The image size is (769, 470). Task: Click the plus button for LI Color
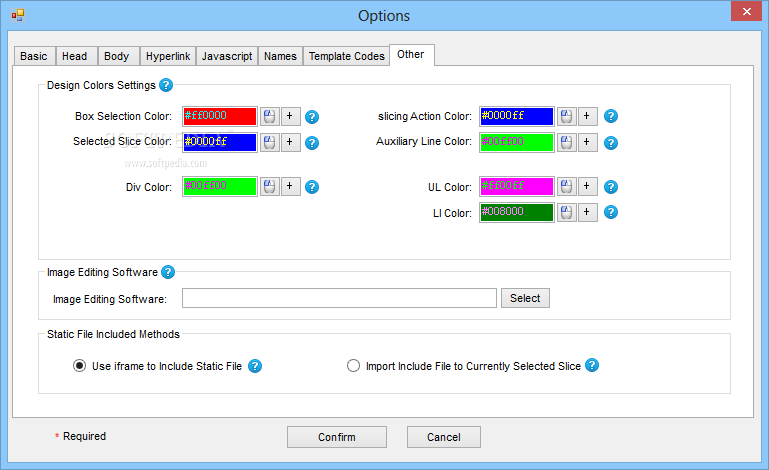point(588,212)
